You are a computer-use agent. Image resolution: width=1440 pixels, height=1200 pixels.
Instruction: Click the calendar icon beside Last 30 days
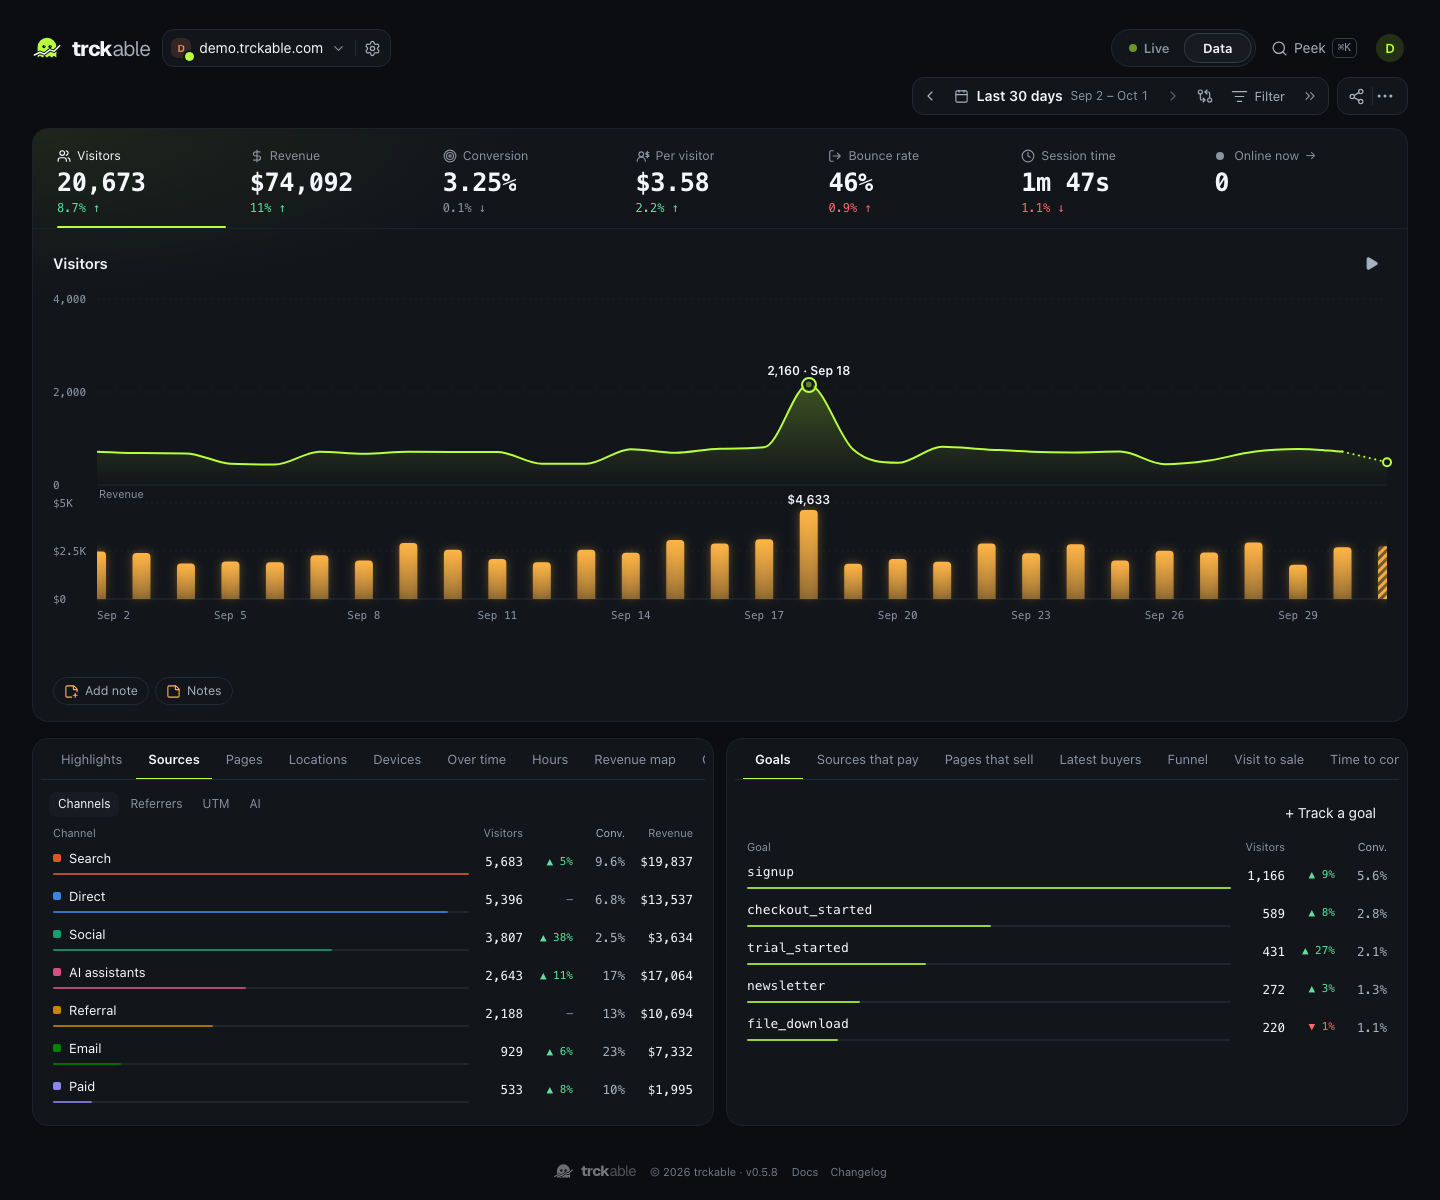pyautogui.click(x=961, y=96)
